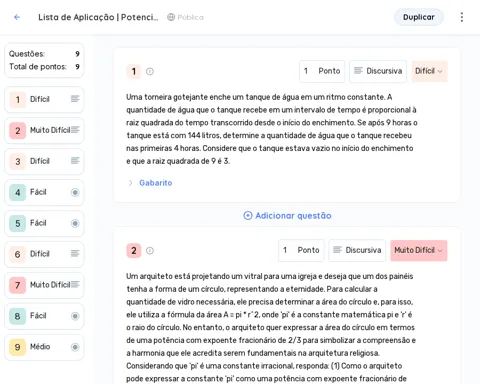Viewport: 480px width, 384px height.
Task: Click the plus icon in Adicionar questão
Action: [248, 216]
